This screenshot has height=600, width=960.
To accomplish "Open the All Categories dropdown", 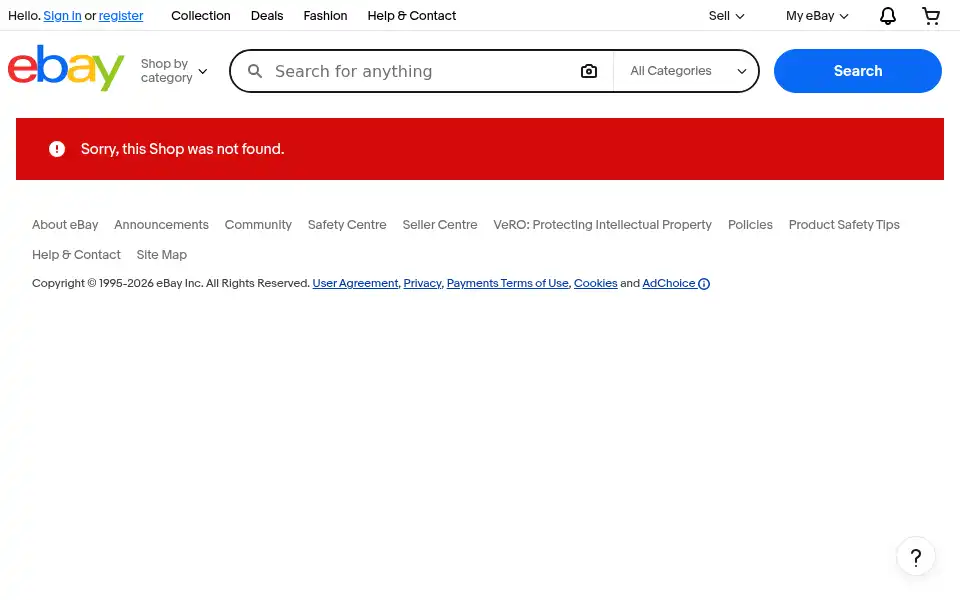I will click(x=688, y=71).
